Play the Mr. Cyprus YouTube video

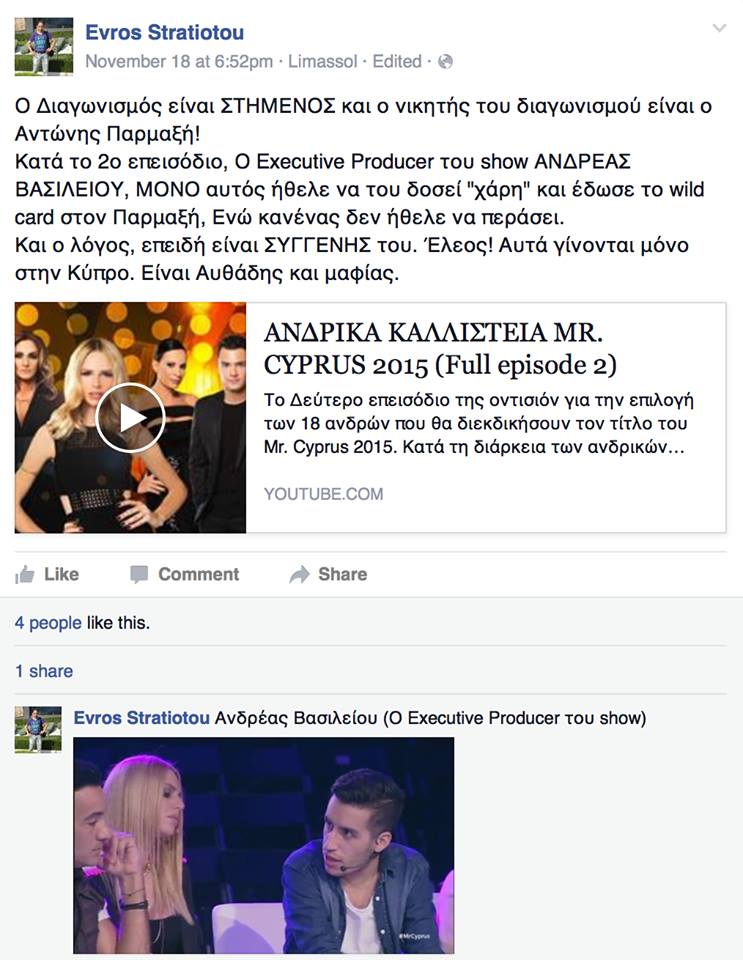coord(130,418)
